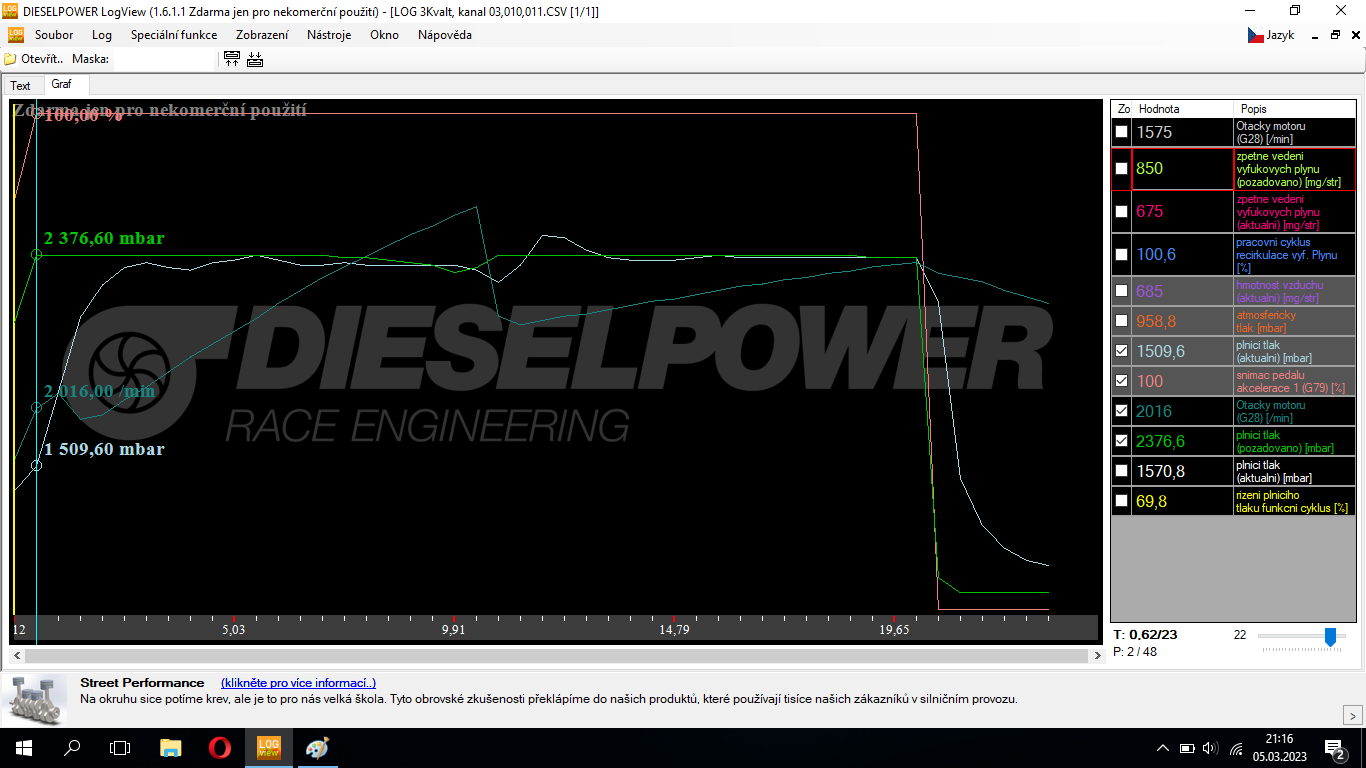Viewport: 1366px width, 768px height.
Task: Launch Opera browser from the taskbar
Action: [219, 748]
